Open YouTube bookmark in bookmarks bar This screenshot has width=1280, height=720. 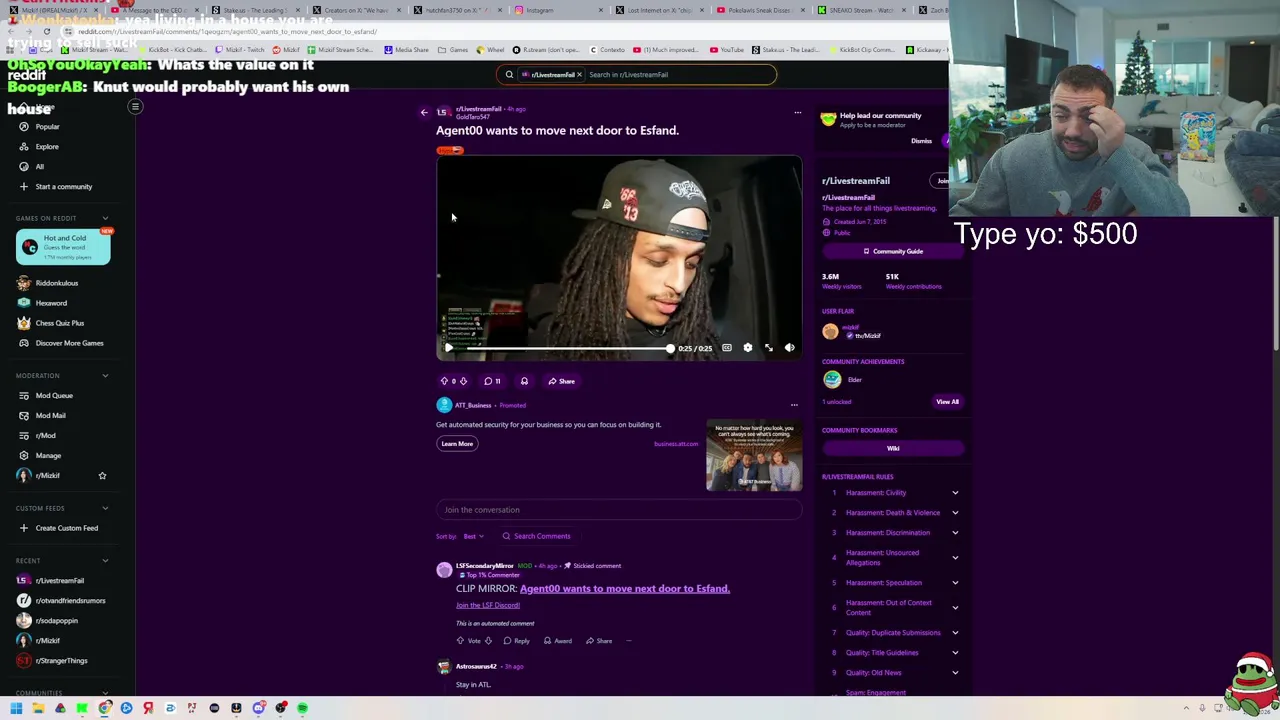click(727, 49)
